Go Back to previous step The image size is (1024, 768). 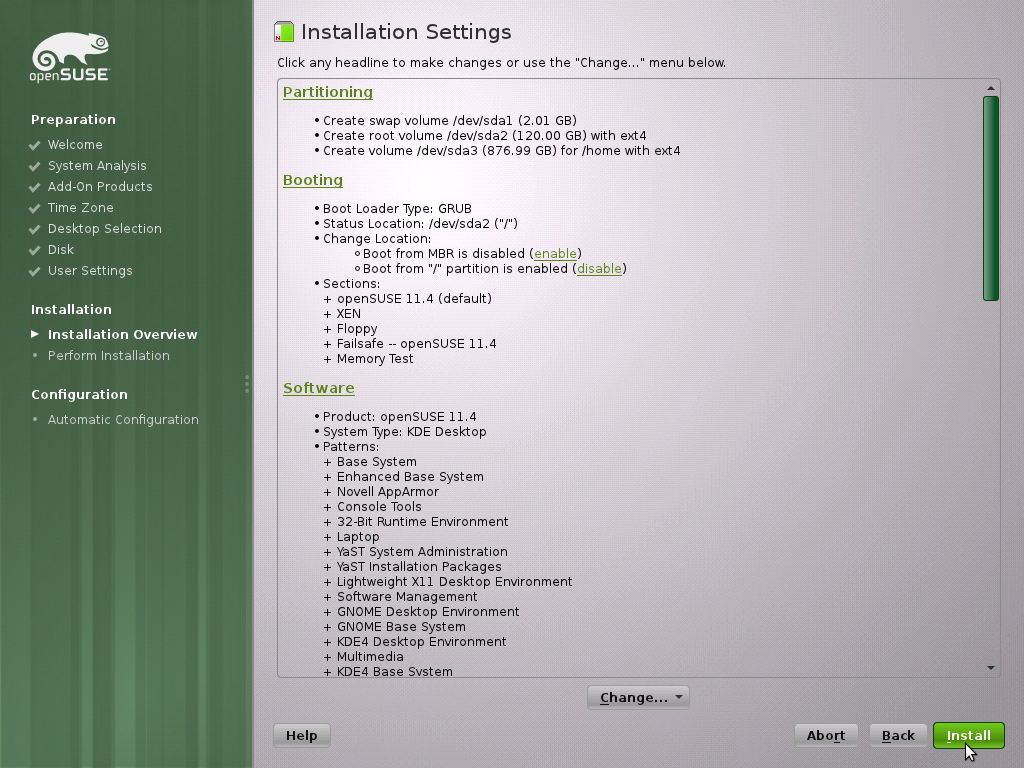[898, 735]
